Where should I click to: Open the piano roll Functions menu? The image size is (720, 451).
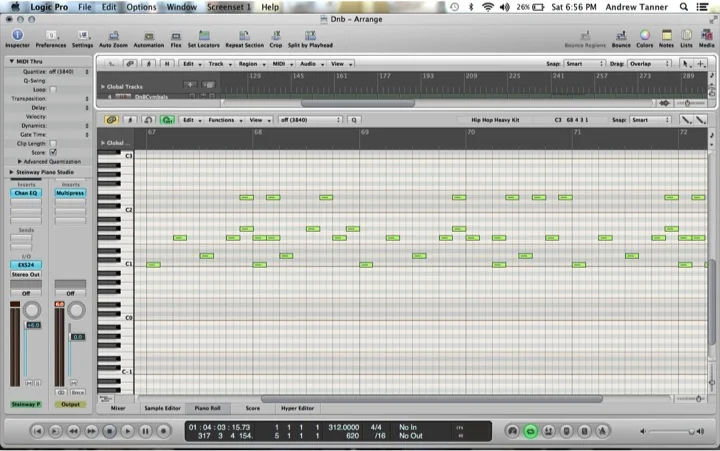pyautogui.click(x=225, y=120)
